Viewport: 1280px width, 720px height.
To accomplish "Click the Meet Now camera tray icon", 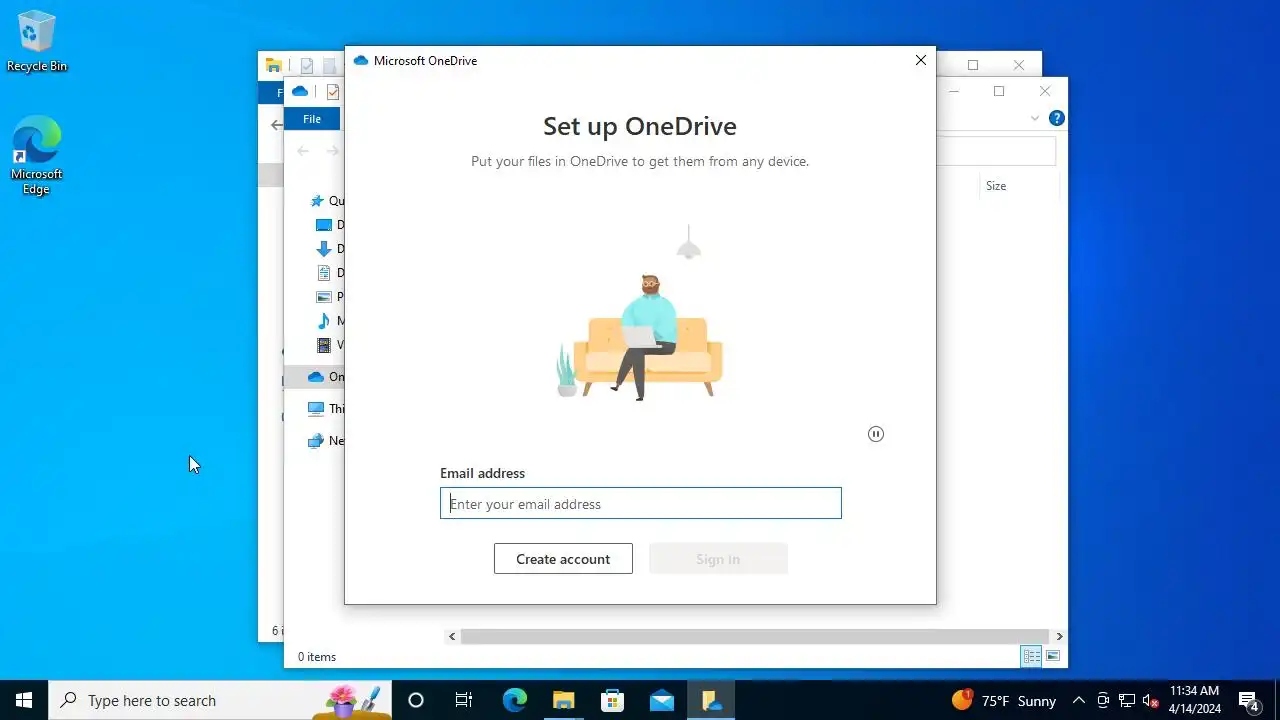I will coord(1103,700).
